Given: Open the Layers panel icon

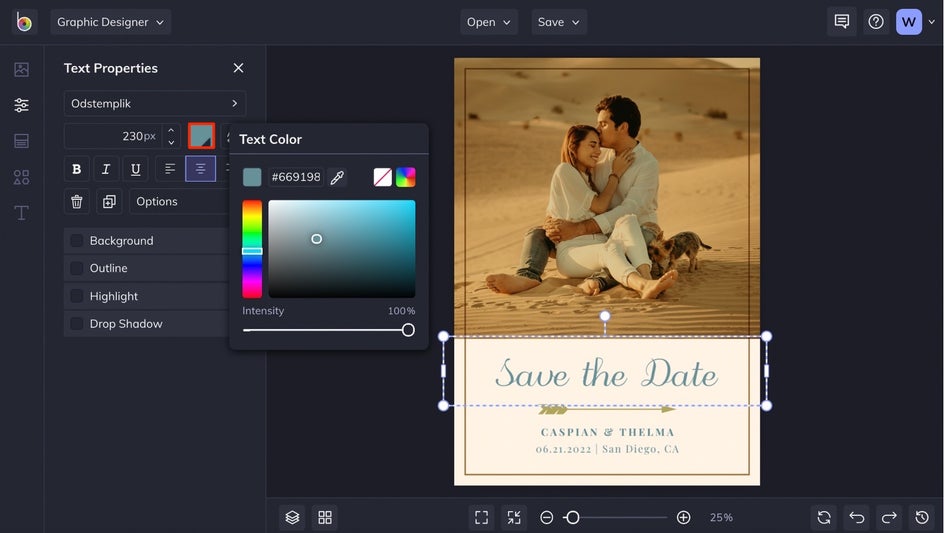Looking at the screenshot, I should pos(292,517).
